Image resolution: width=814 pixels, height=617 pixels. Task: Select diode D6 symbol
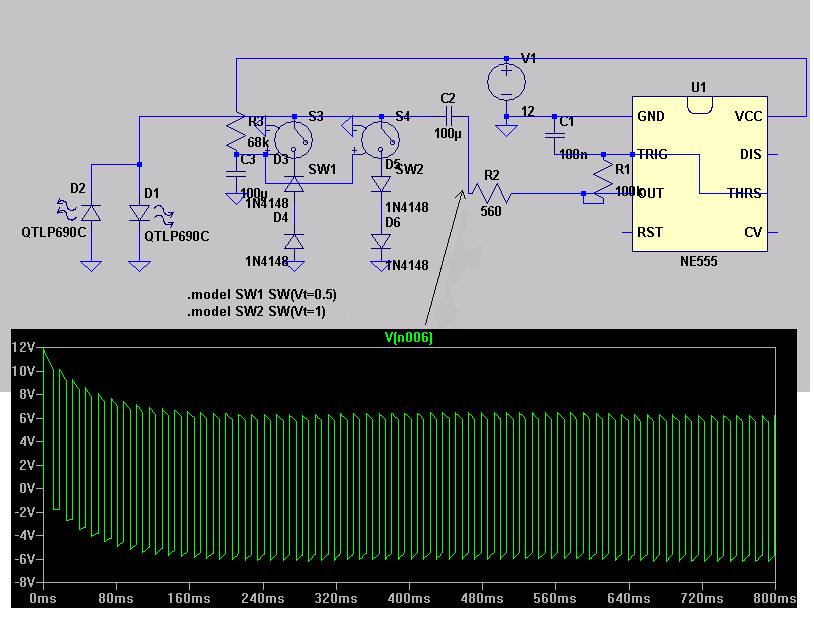pyautogui.click(x=381, y=242)
